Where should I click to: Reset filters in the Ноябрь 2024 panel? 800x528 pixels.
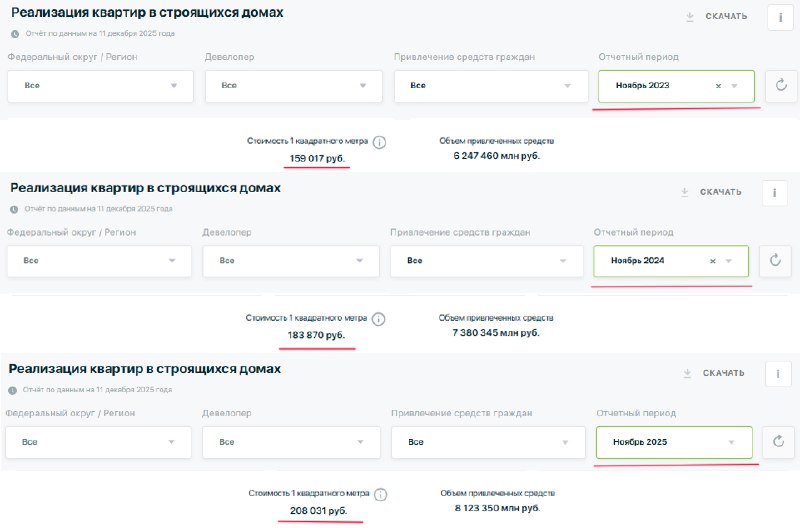775,261
